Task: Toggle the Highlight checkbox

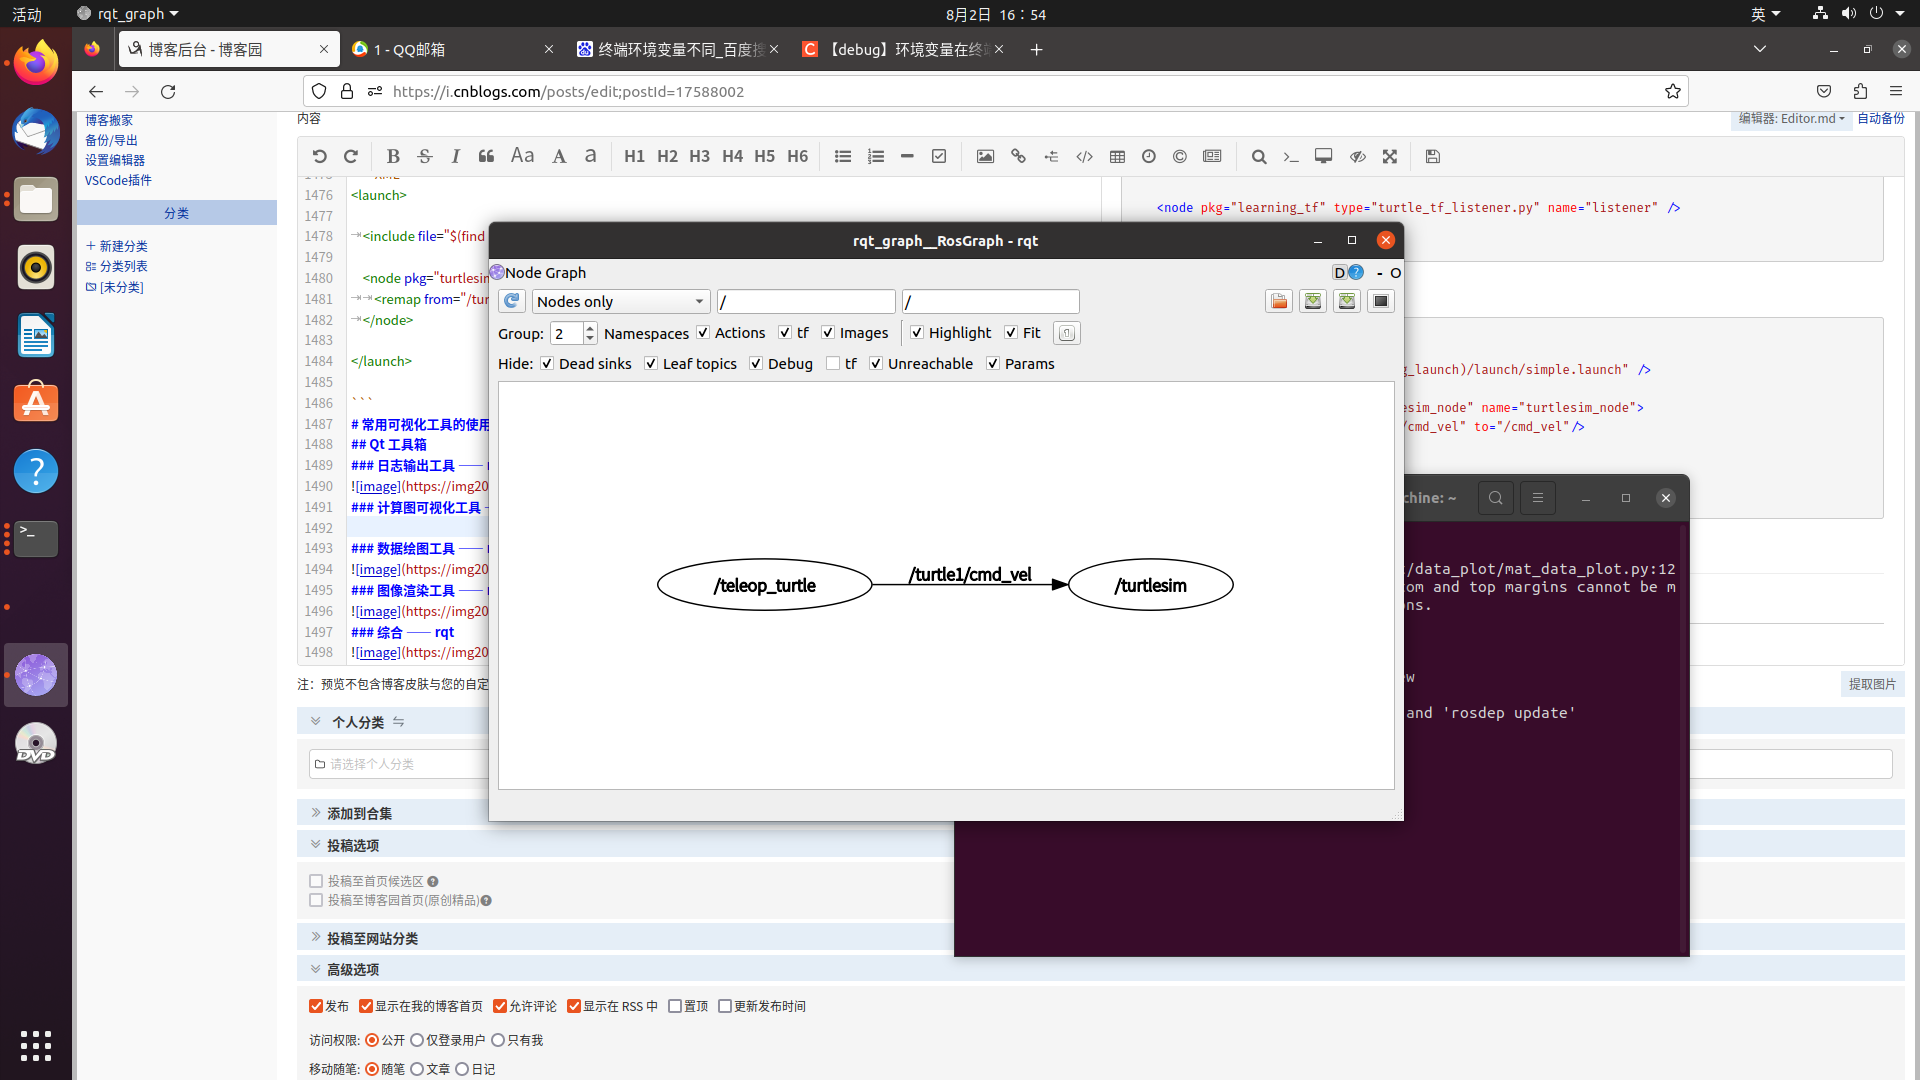Action: tap(917, 332)
